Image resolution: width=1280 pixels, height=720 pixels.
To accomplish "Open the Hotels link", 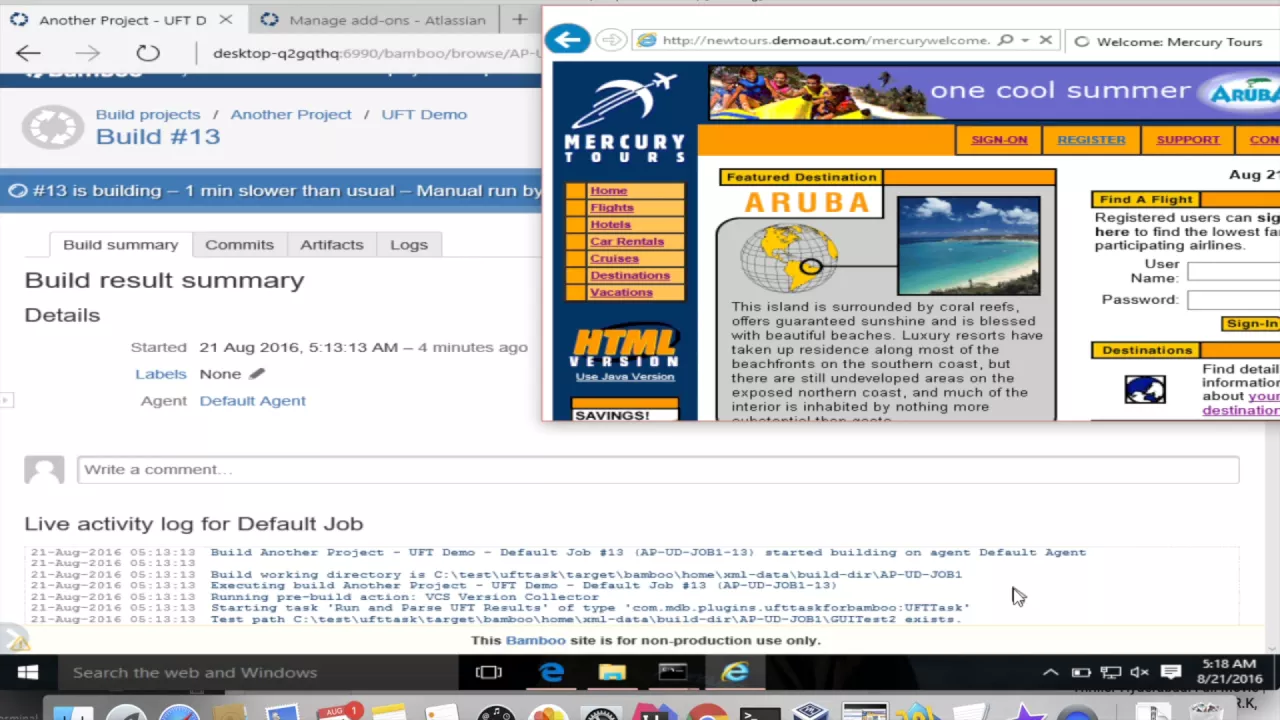I will tap(610, 224).
